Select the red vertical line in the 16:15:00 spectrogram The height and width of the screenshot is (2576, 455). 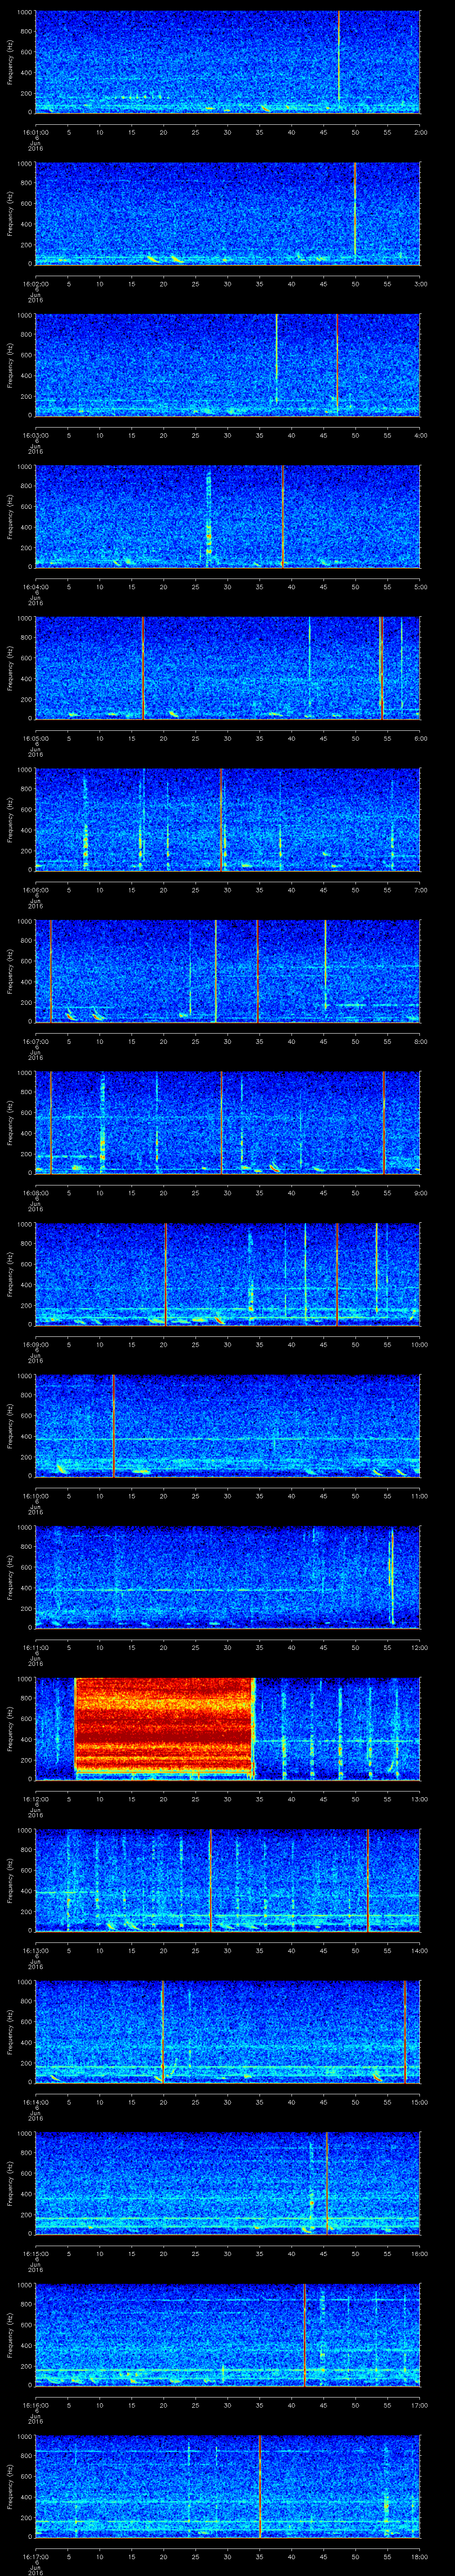pos(326,2182)
